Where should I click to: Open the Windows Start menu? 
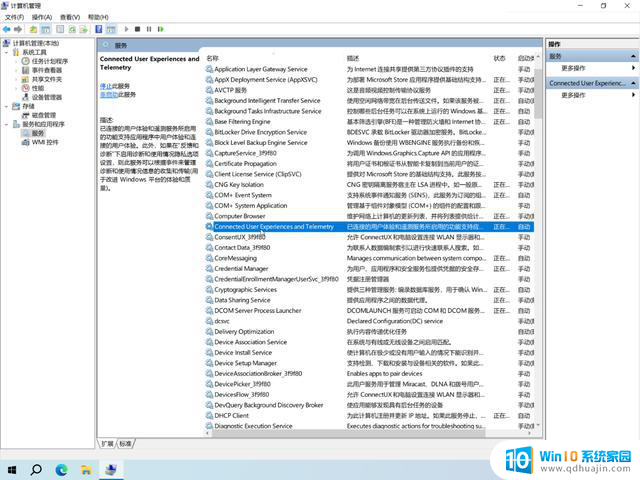tap(12, 470)
